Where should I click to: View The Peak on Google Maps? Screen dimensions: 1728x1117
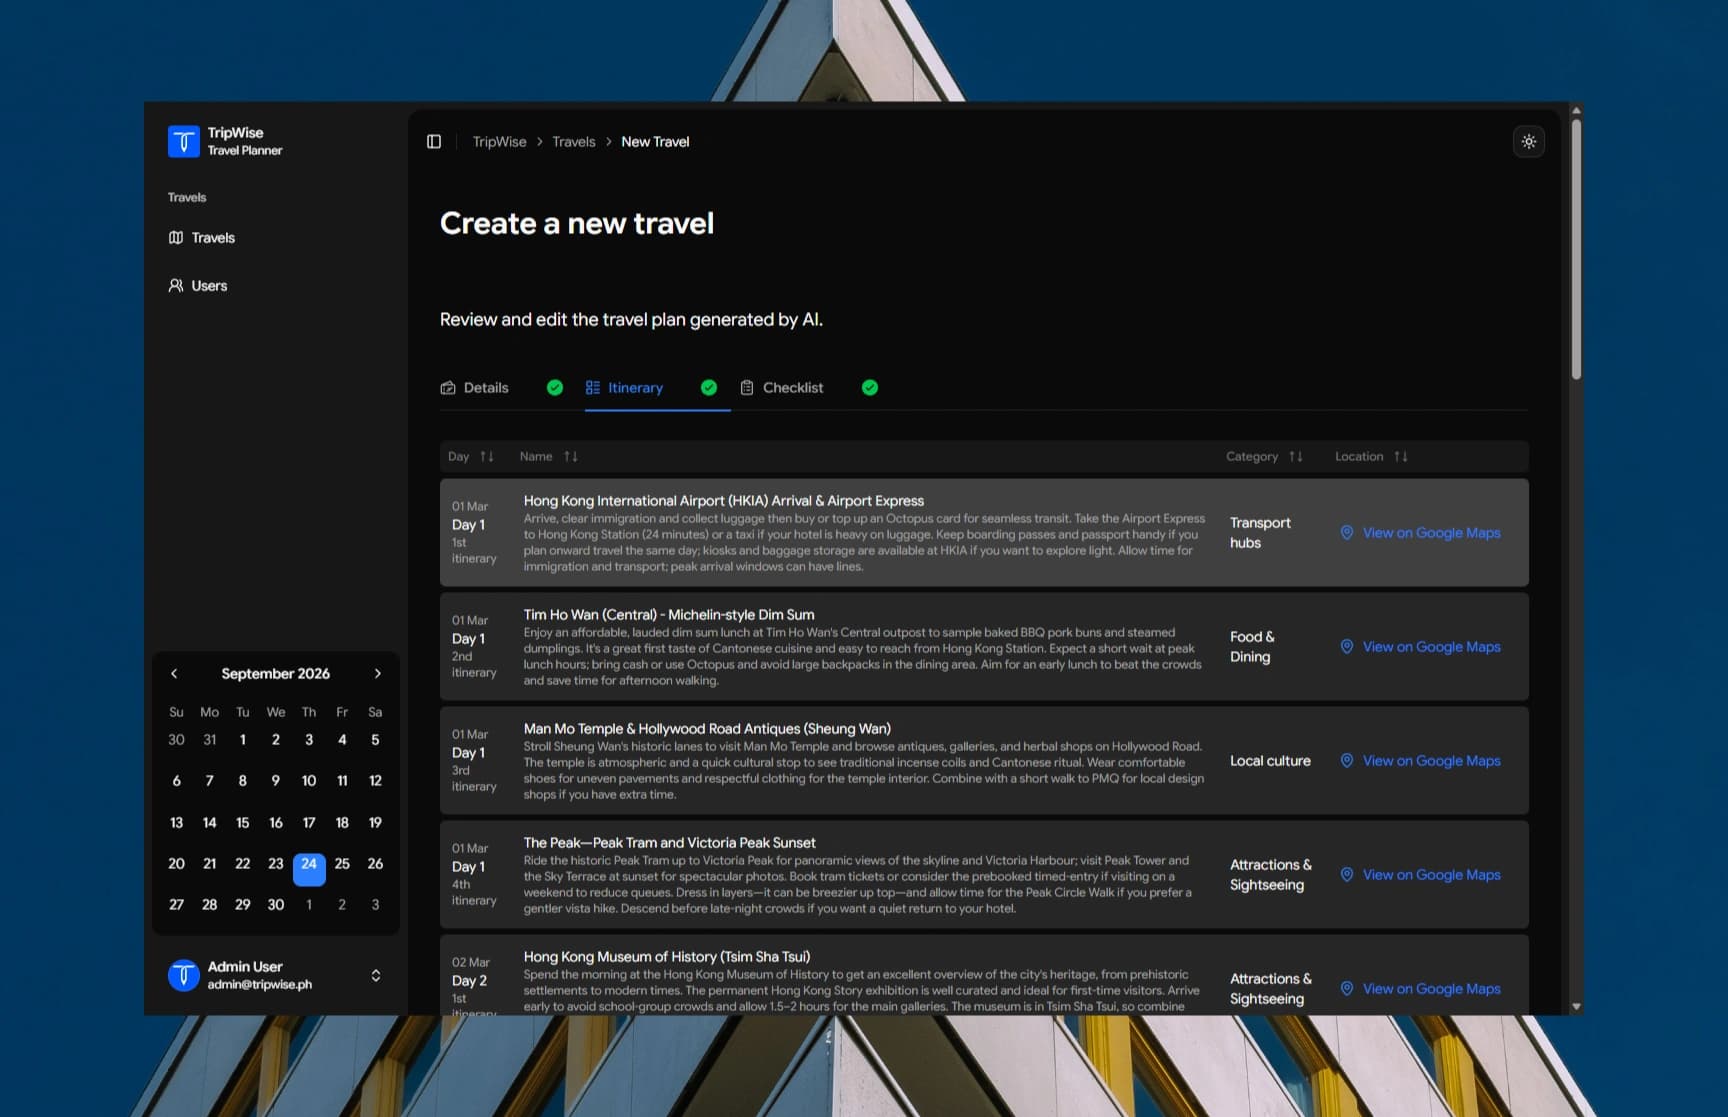tap(1421, 875)
